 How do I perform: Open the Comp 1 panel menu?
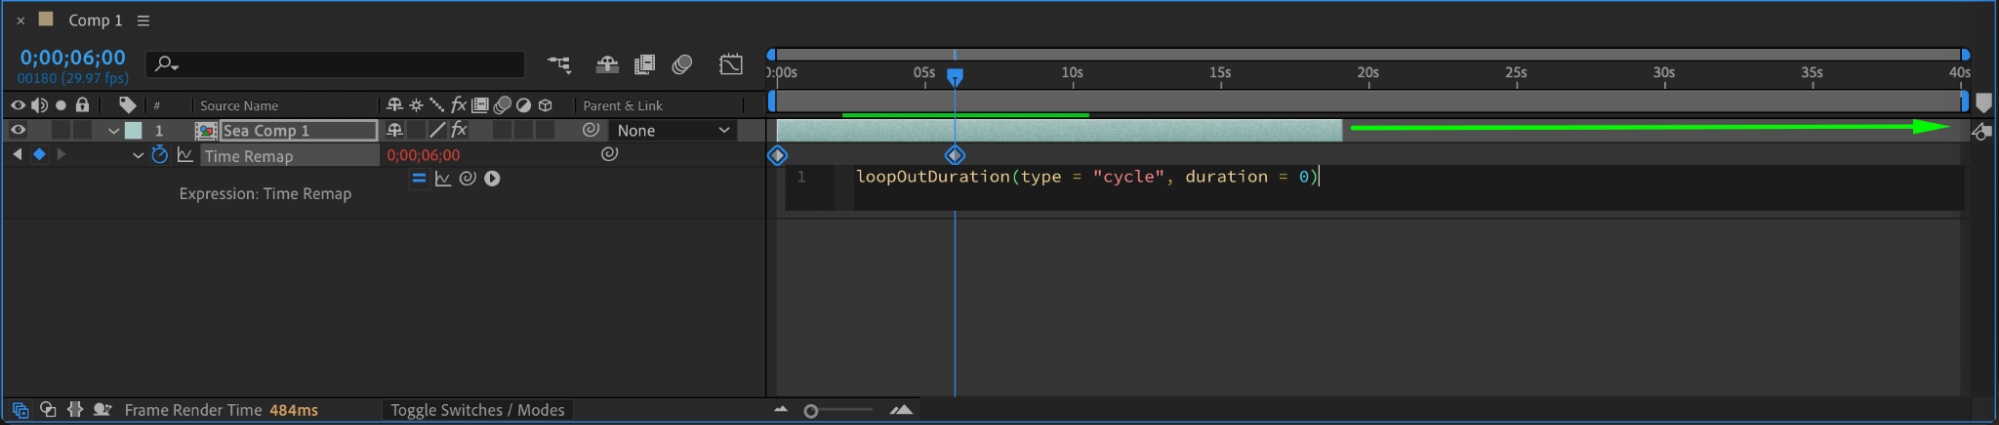143,20
